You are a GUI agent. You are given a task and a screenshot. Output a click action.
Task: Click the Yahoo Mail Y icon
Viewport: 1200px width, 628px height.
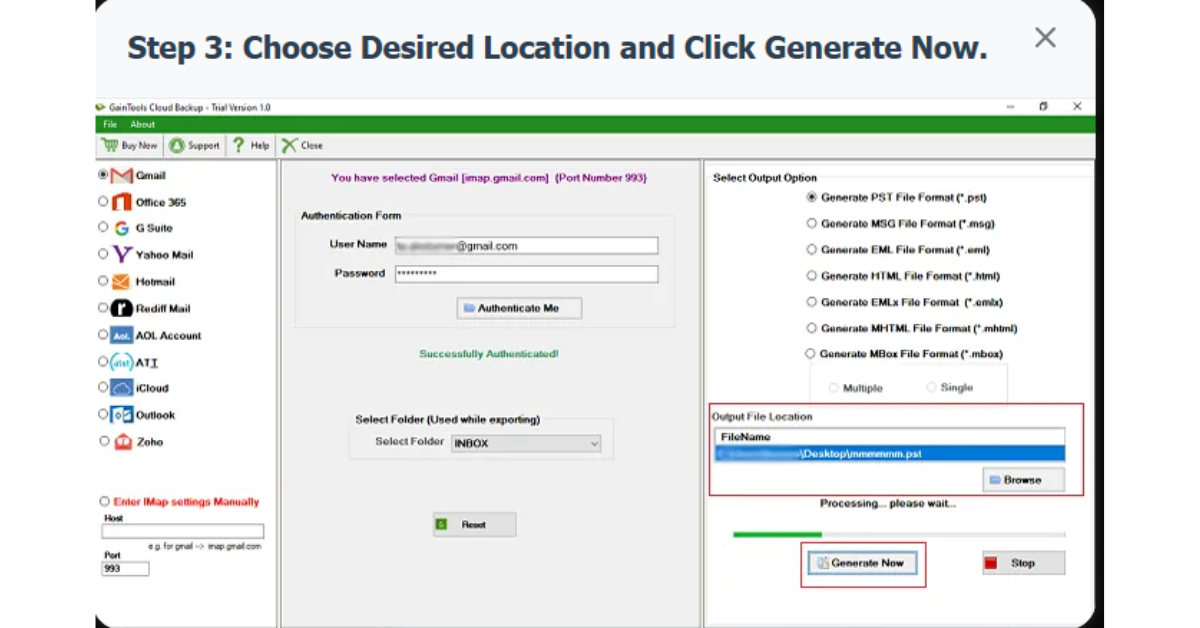(x=122, y=255)
